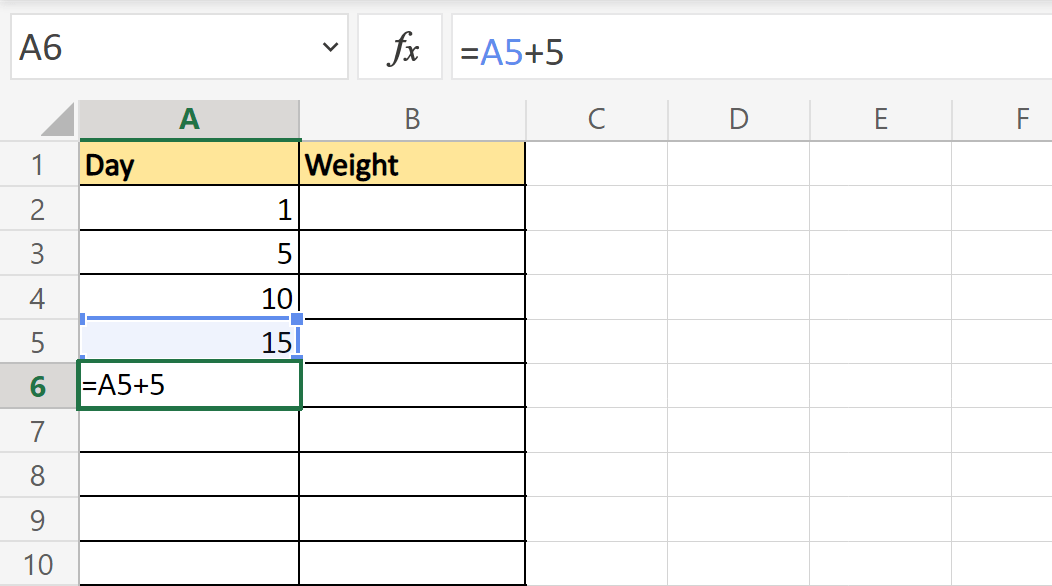Click the cell showing =A5+5
Image resolution: width=1052 pixels, height=586 pixels.
click(188, 384)
